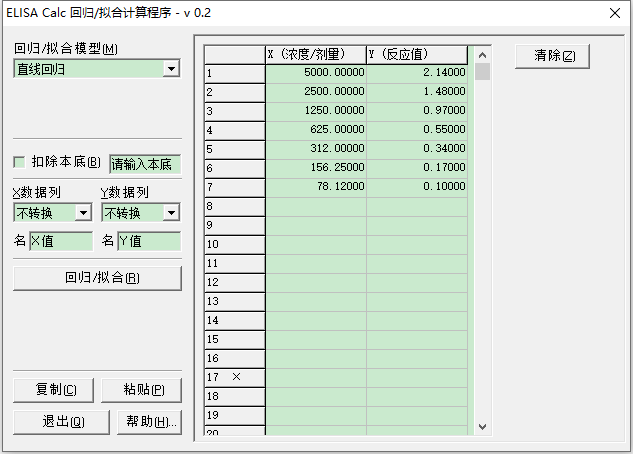Select cell with value 1.48000
Viewport: 633px width, 454px height.
(417, 92)
